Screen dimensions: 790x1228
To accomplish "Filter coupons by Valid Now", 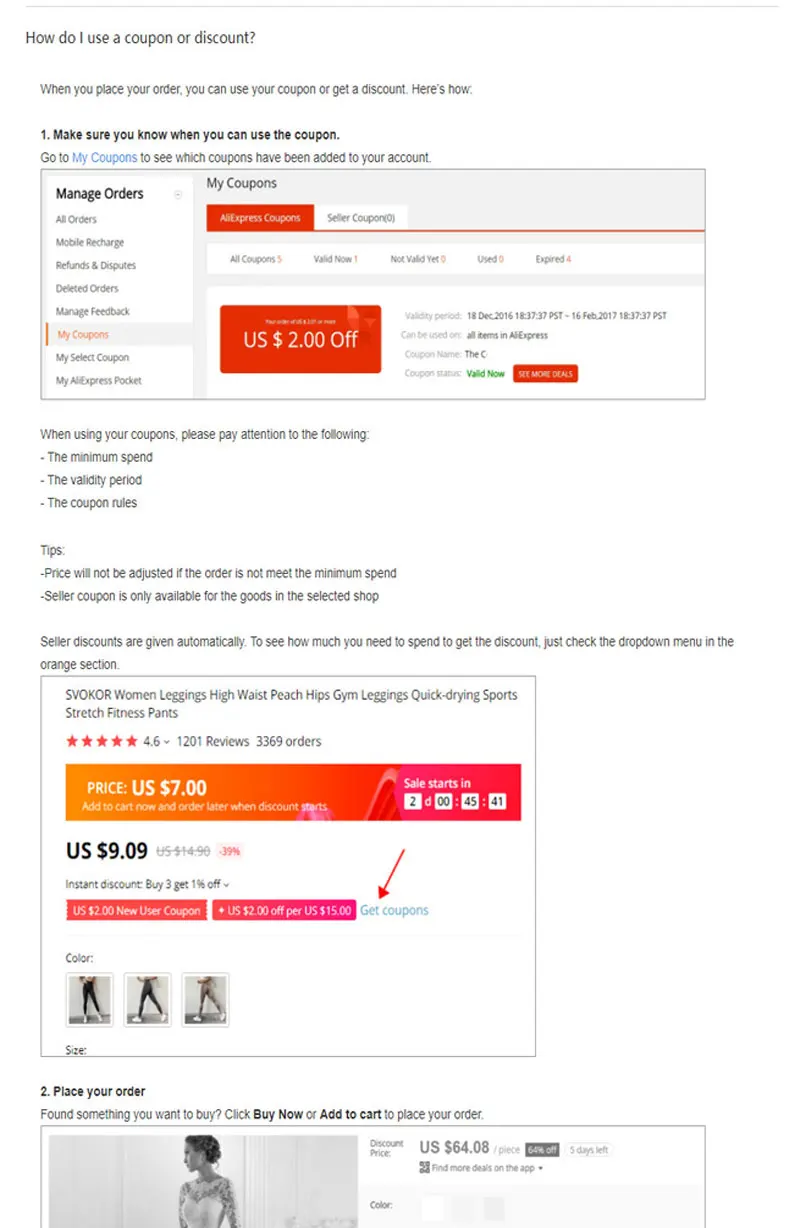I will tap(335, 259).
